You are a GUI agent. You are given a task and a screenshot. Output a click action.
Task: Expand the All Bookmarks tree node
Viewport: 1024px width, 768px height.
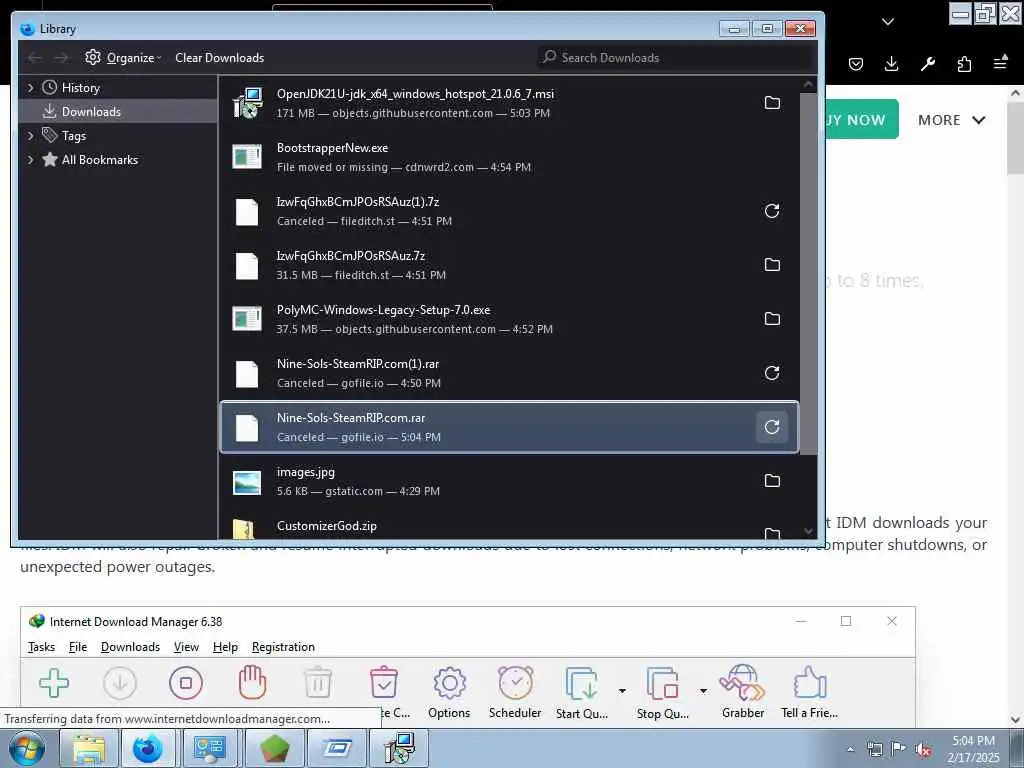coord(30,160)
